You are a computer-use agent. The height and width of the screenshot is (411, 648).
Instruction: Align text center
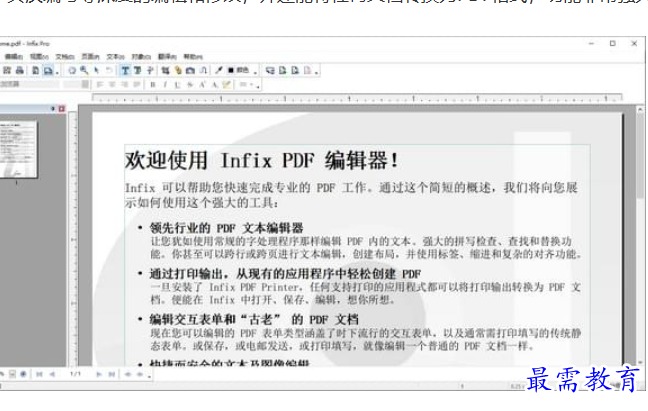[x=112, y=85]
